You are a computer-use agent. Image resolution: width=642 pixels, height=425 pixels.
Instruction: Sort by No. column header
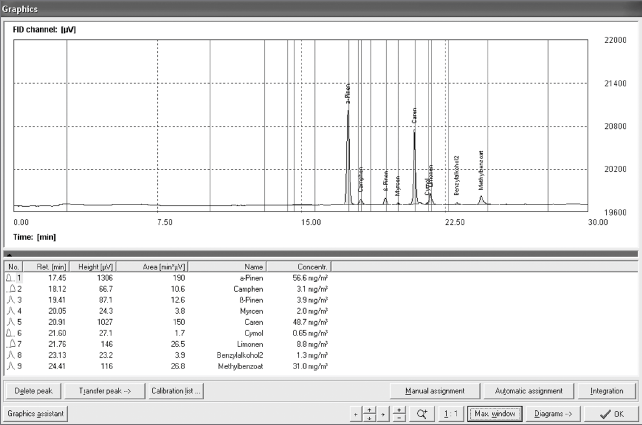click(14, 267)
